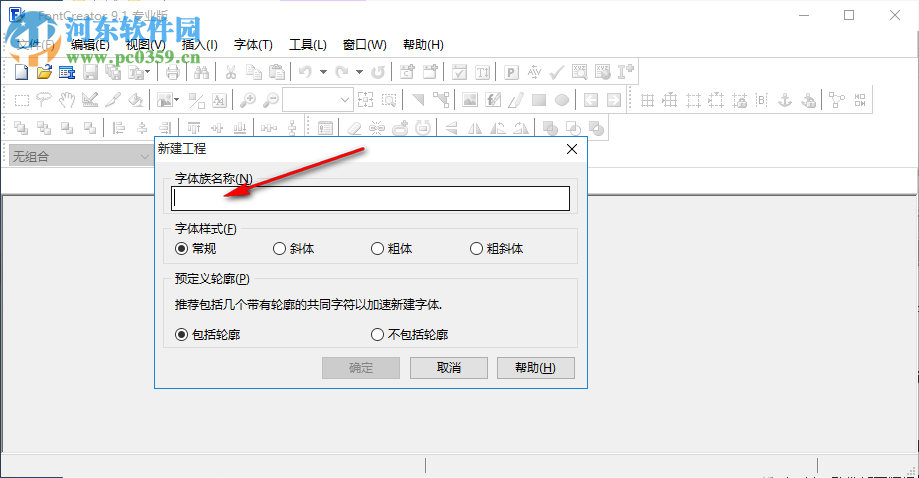Screen dimensions: 919x478
Task: Click the show grid icon
Action: click(647, 100)
